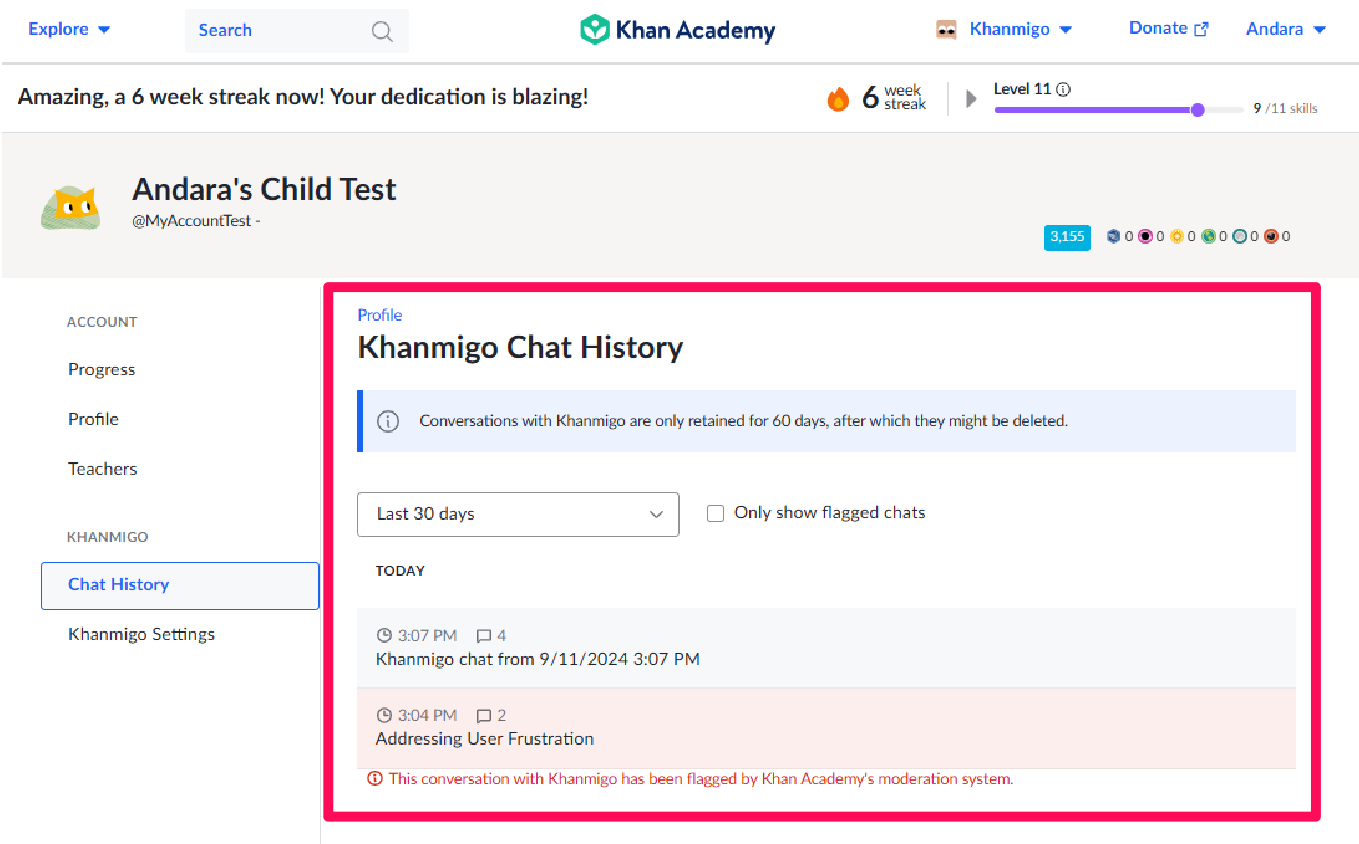The width and height of the screenshot is (1359, 844).
Task: Click the Level 11 progress slider handle
Action: pos(1198,110)
